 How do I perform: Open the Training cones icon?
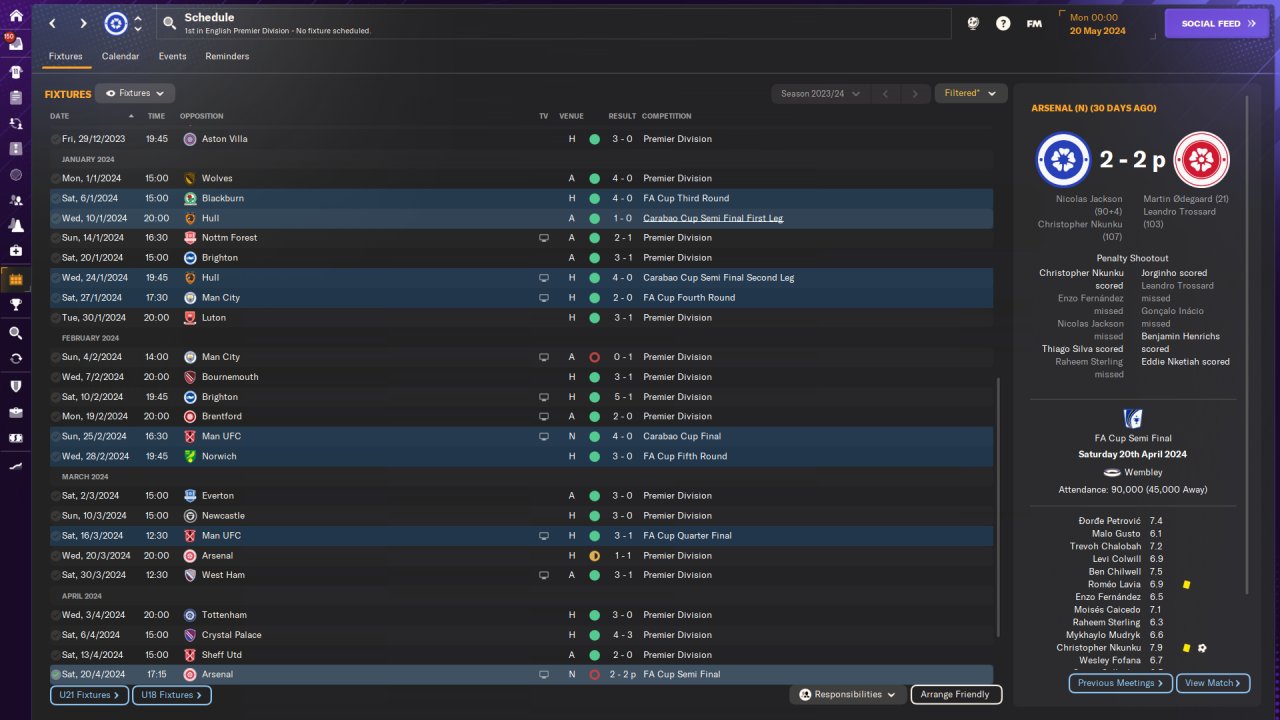click(15, 225)
